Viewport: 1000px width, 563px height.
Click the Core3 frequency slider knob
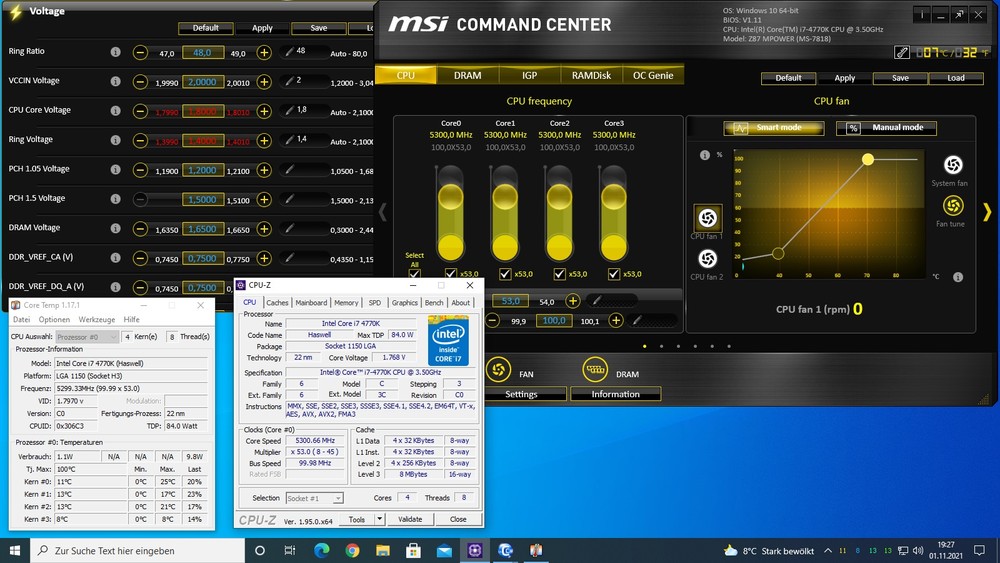click(x=614, y=197)
